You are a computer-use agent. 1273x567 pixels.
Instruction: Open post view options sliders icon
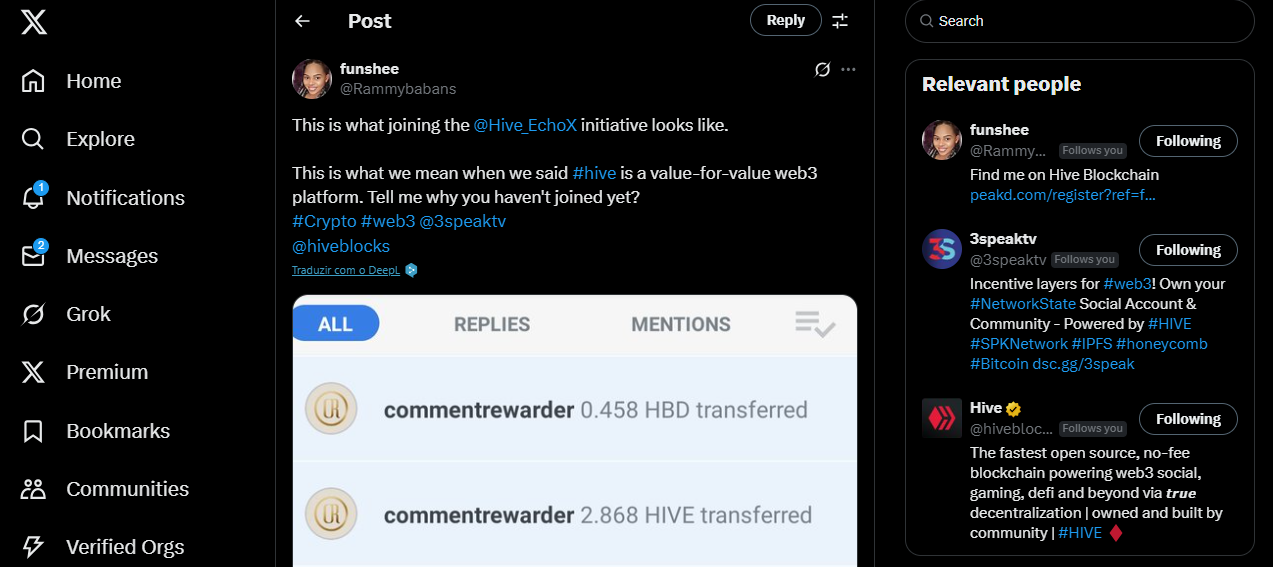click(840, 21)
